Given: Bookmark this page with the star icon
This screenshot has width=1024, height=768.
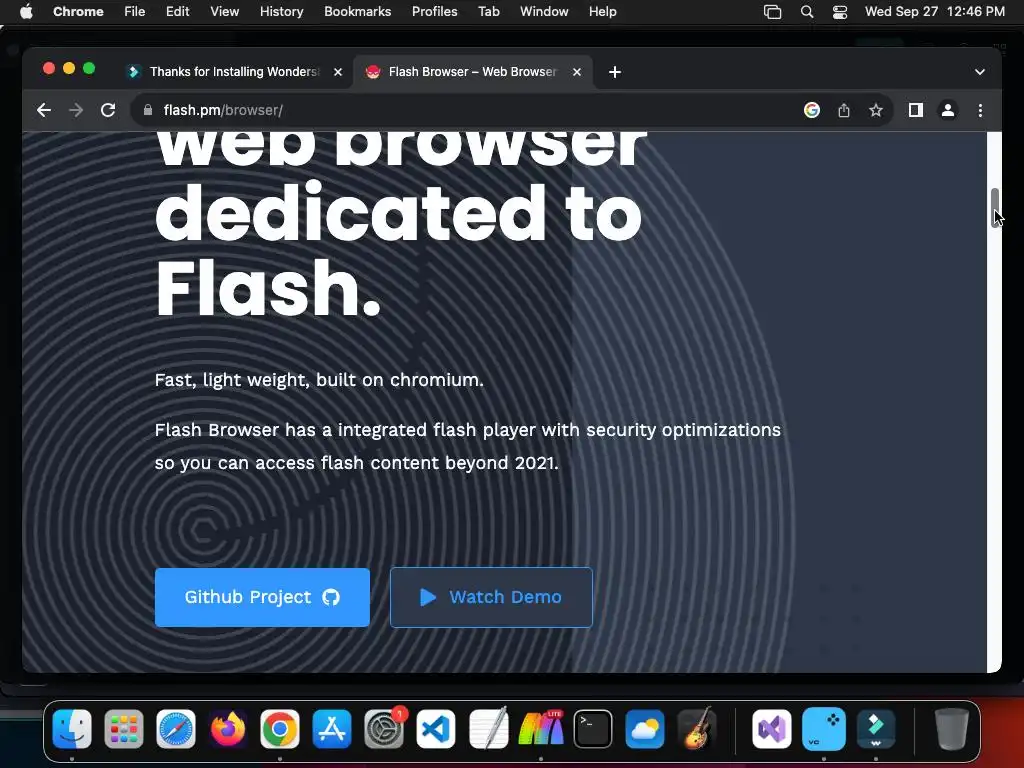Looking at the screenshot, I should (876, 110).
